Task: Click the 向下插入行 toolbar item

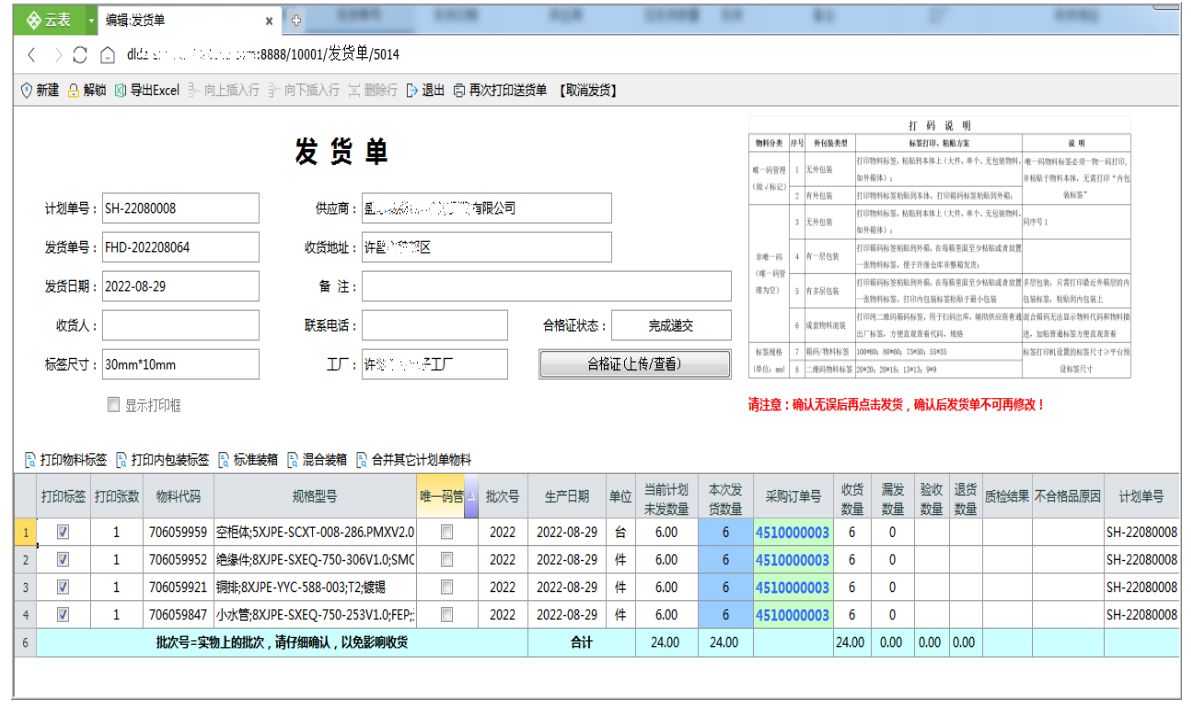Action: [x=304, y=90]
